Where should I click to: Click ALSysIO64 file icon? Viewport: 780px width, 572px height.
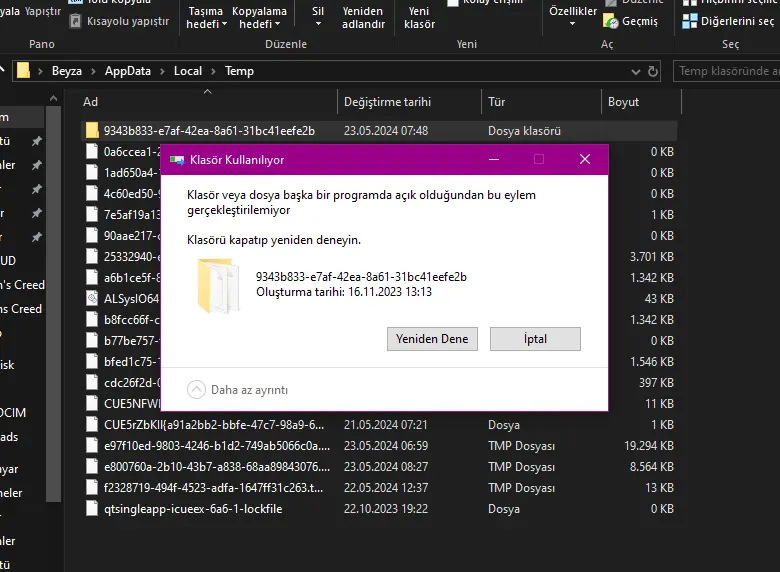click(x=92, y=298)
